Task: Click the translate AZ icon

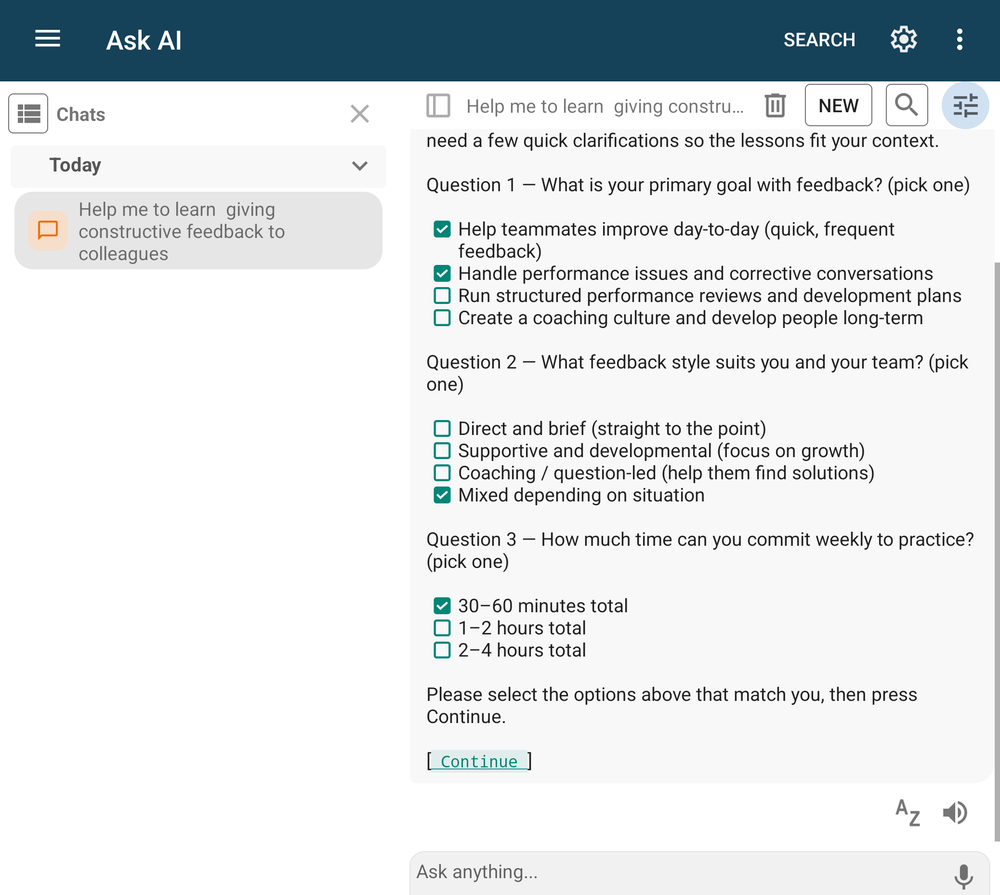Action: pos(908,812)
